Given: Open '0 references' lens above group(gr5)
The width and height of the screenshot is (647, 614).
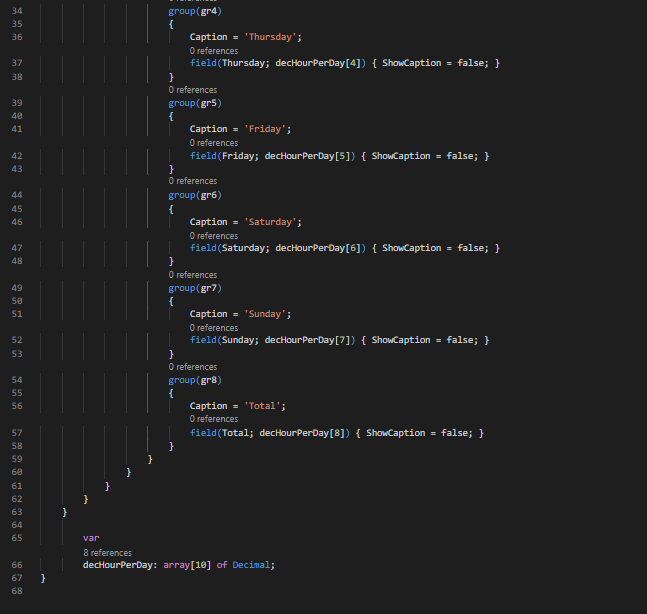Looking at the screenshot, I should tap(193, 90).
